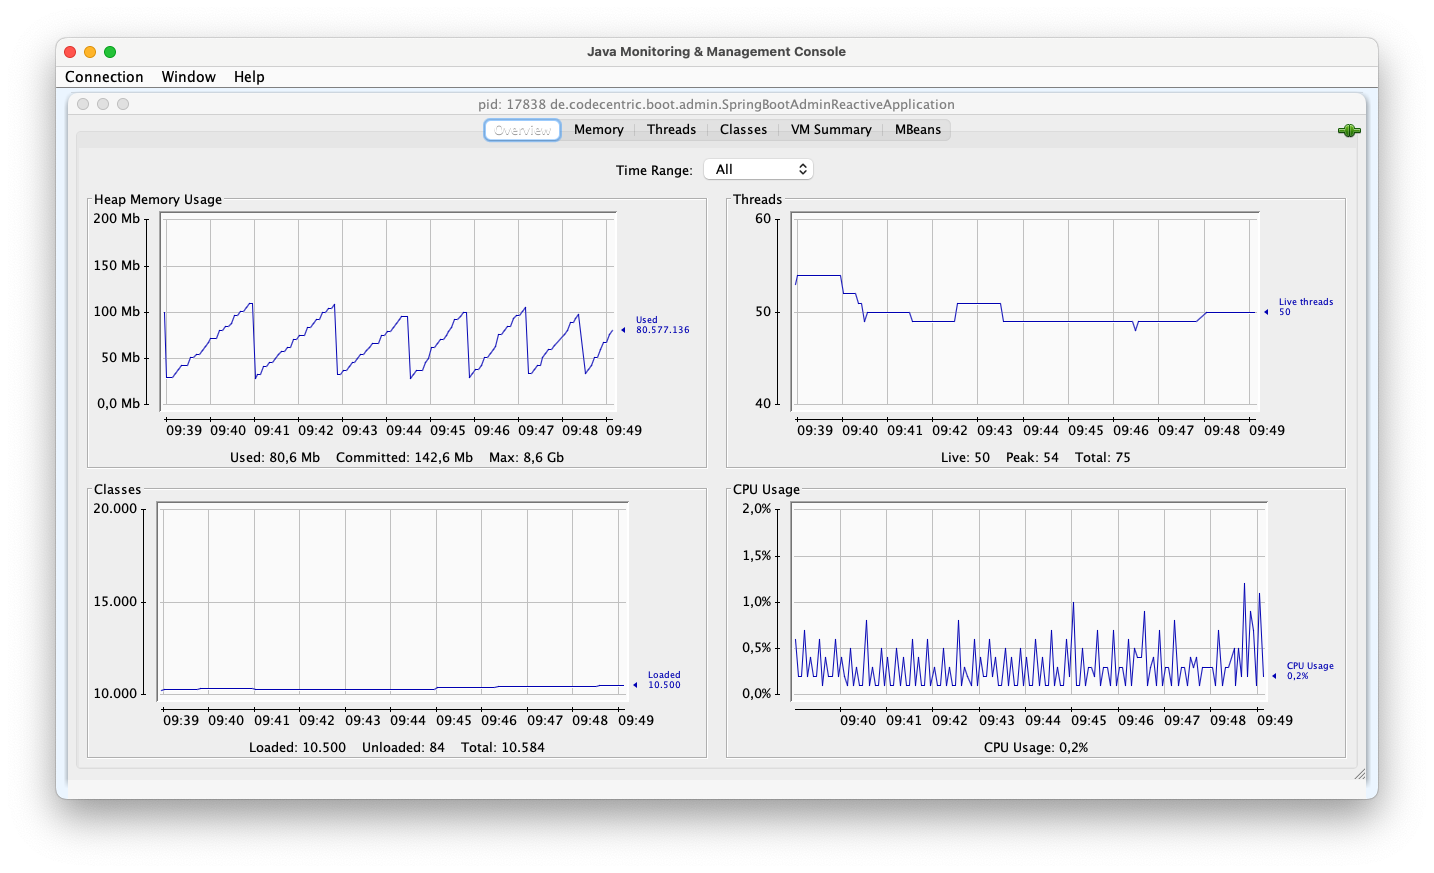The image size is (1434, 873).
Task: Open the Time Range dropdown
Action: [x=758, y=168]
